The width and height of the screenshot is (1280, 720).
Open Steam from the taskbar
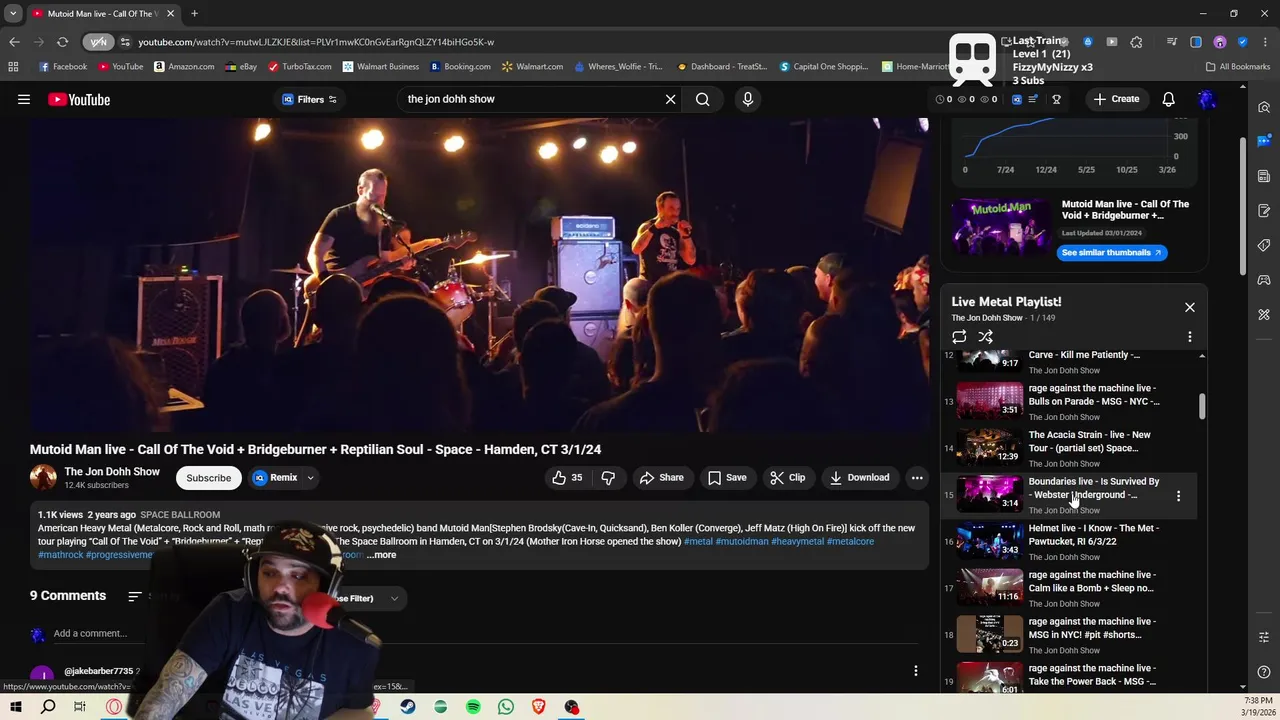(408, 707)
